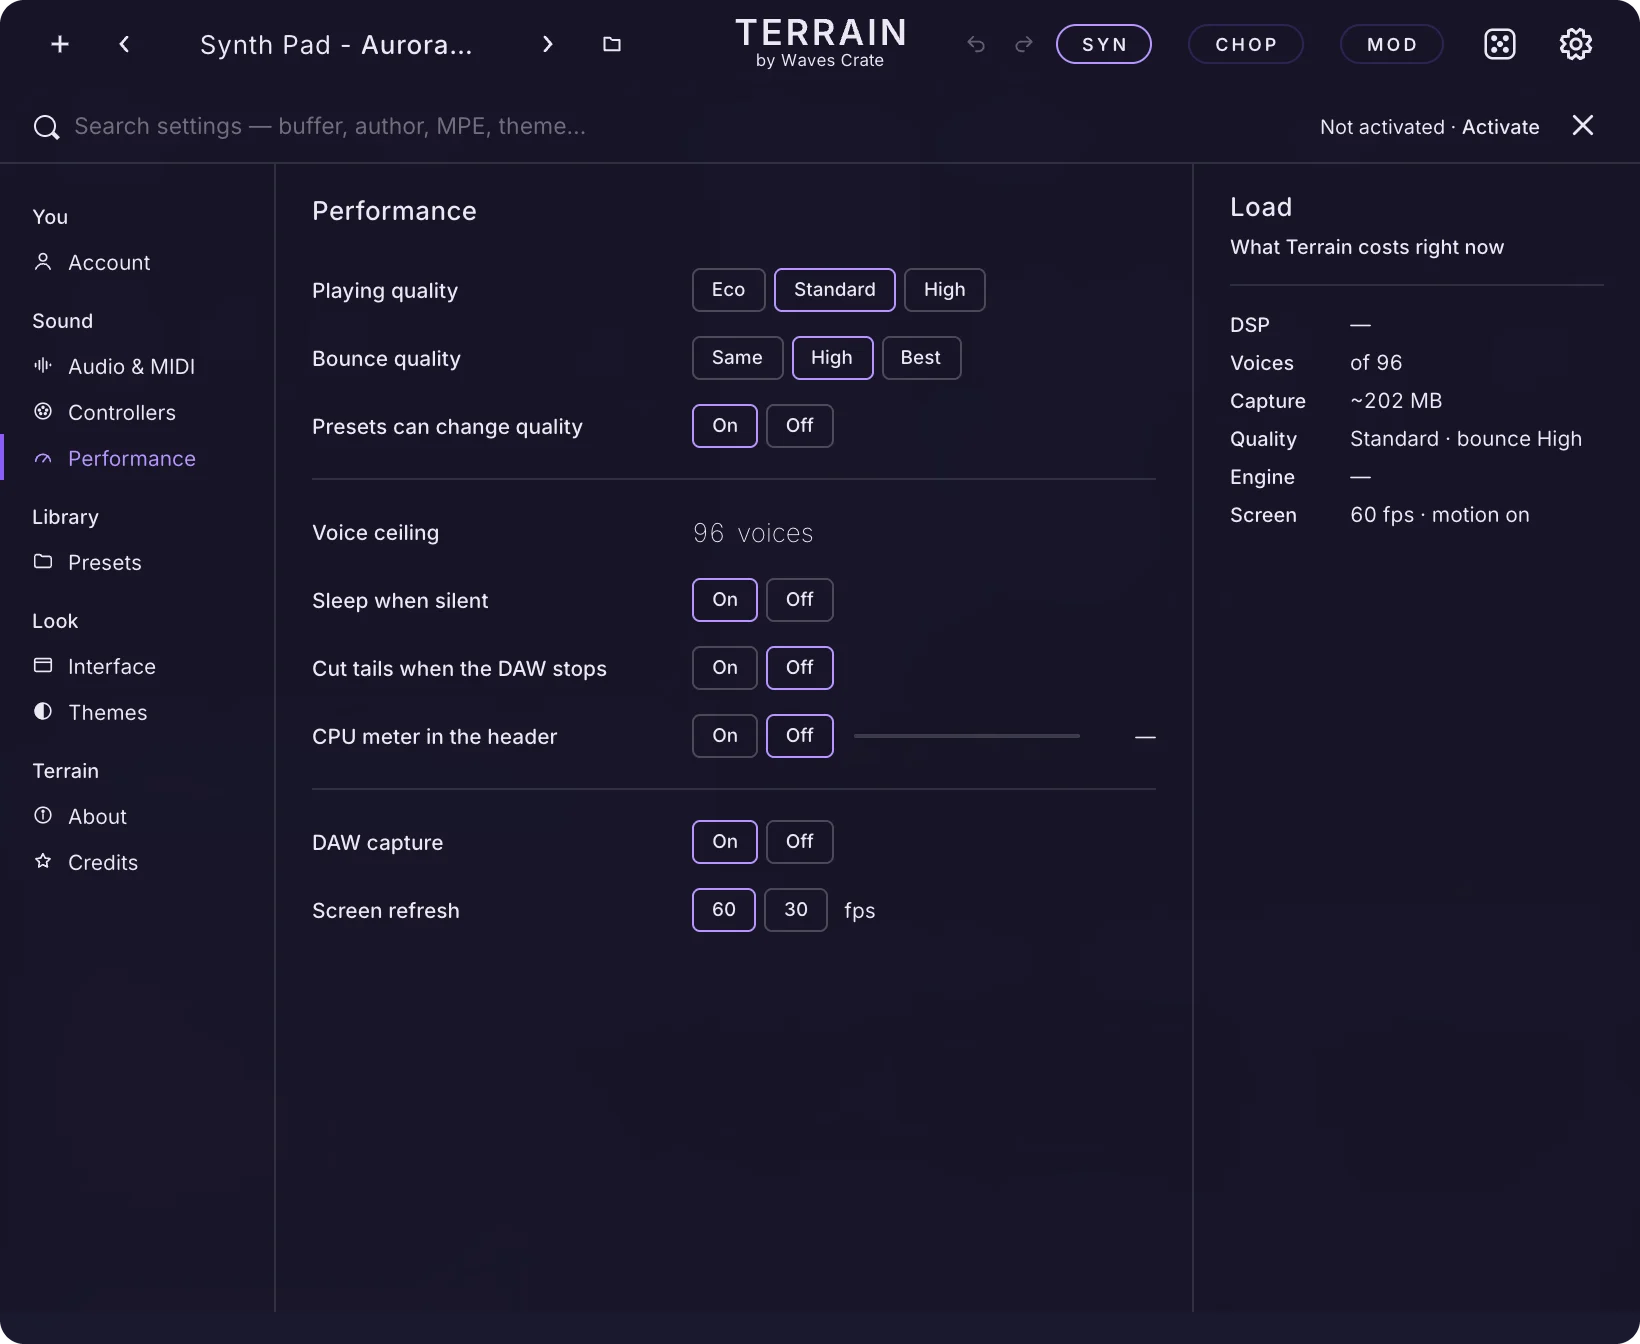Undo the last change
Image resolution: width=1640 pixels, height=1344 pixels.
976,44
